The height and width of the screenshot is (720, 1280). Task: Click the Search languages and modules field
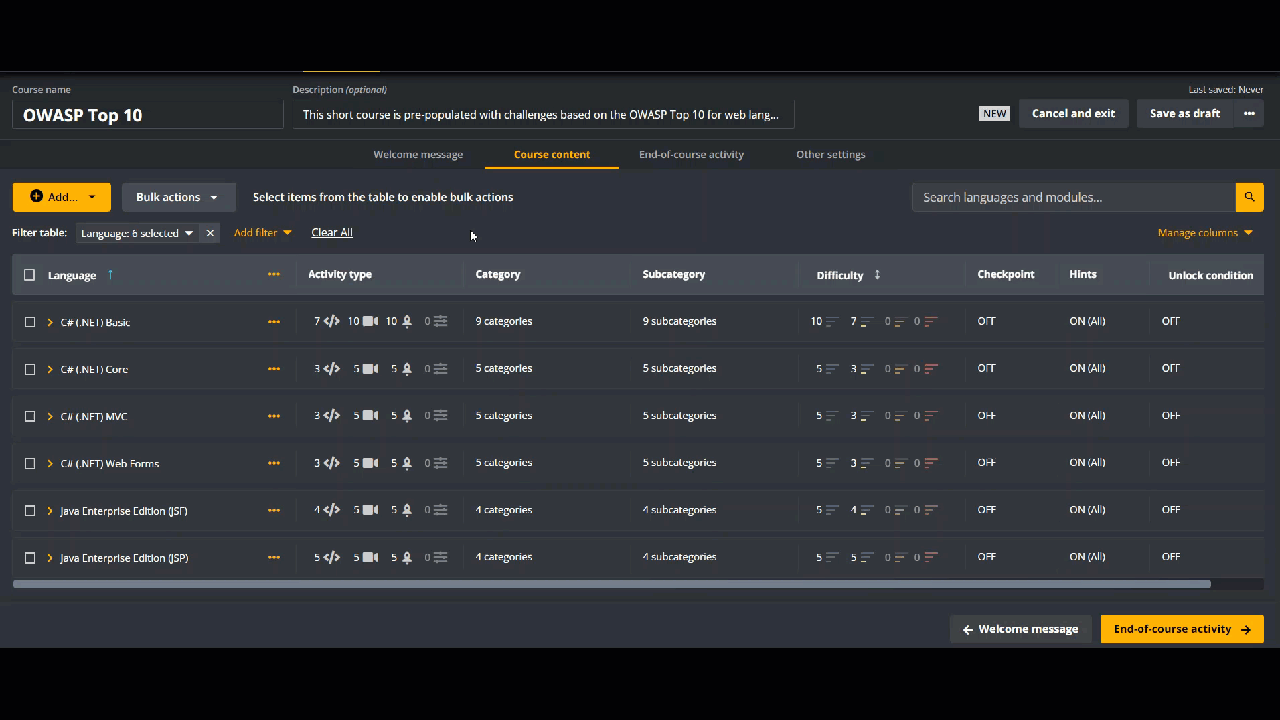click(1074, 197)
